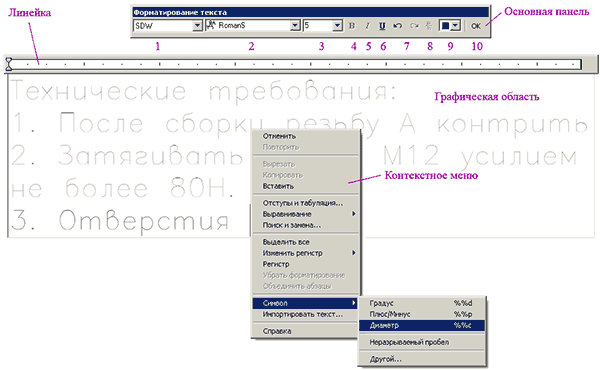The height and width of the screenshot is (370, 600).
Task: Click the Redo arrow icon in toolbar
Action: coord(414,26)
